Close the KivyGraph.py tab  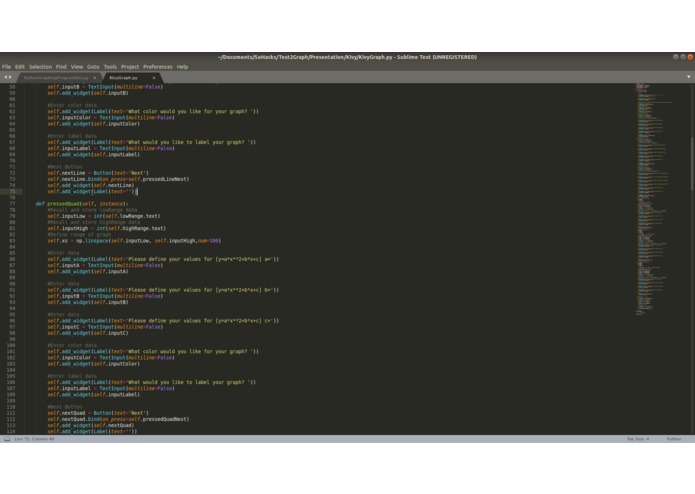pos(154,78)
